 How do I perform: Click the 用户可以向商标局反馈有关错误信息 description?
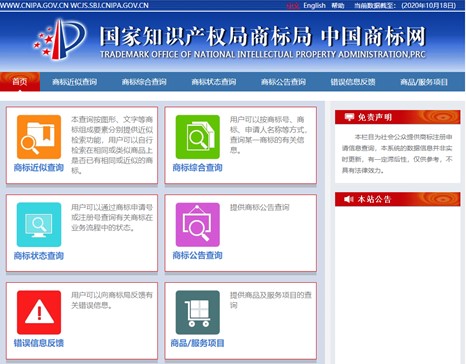pyautogui.click(x=112, y=300)
